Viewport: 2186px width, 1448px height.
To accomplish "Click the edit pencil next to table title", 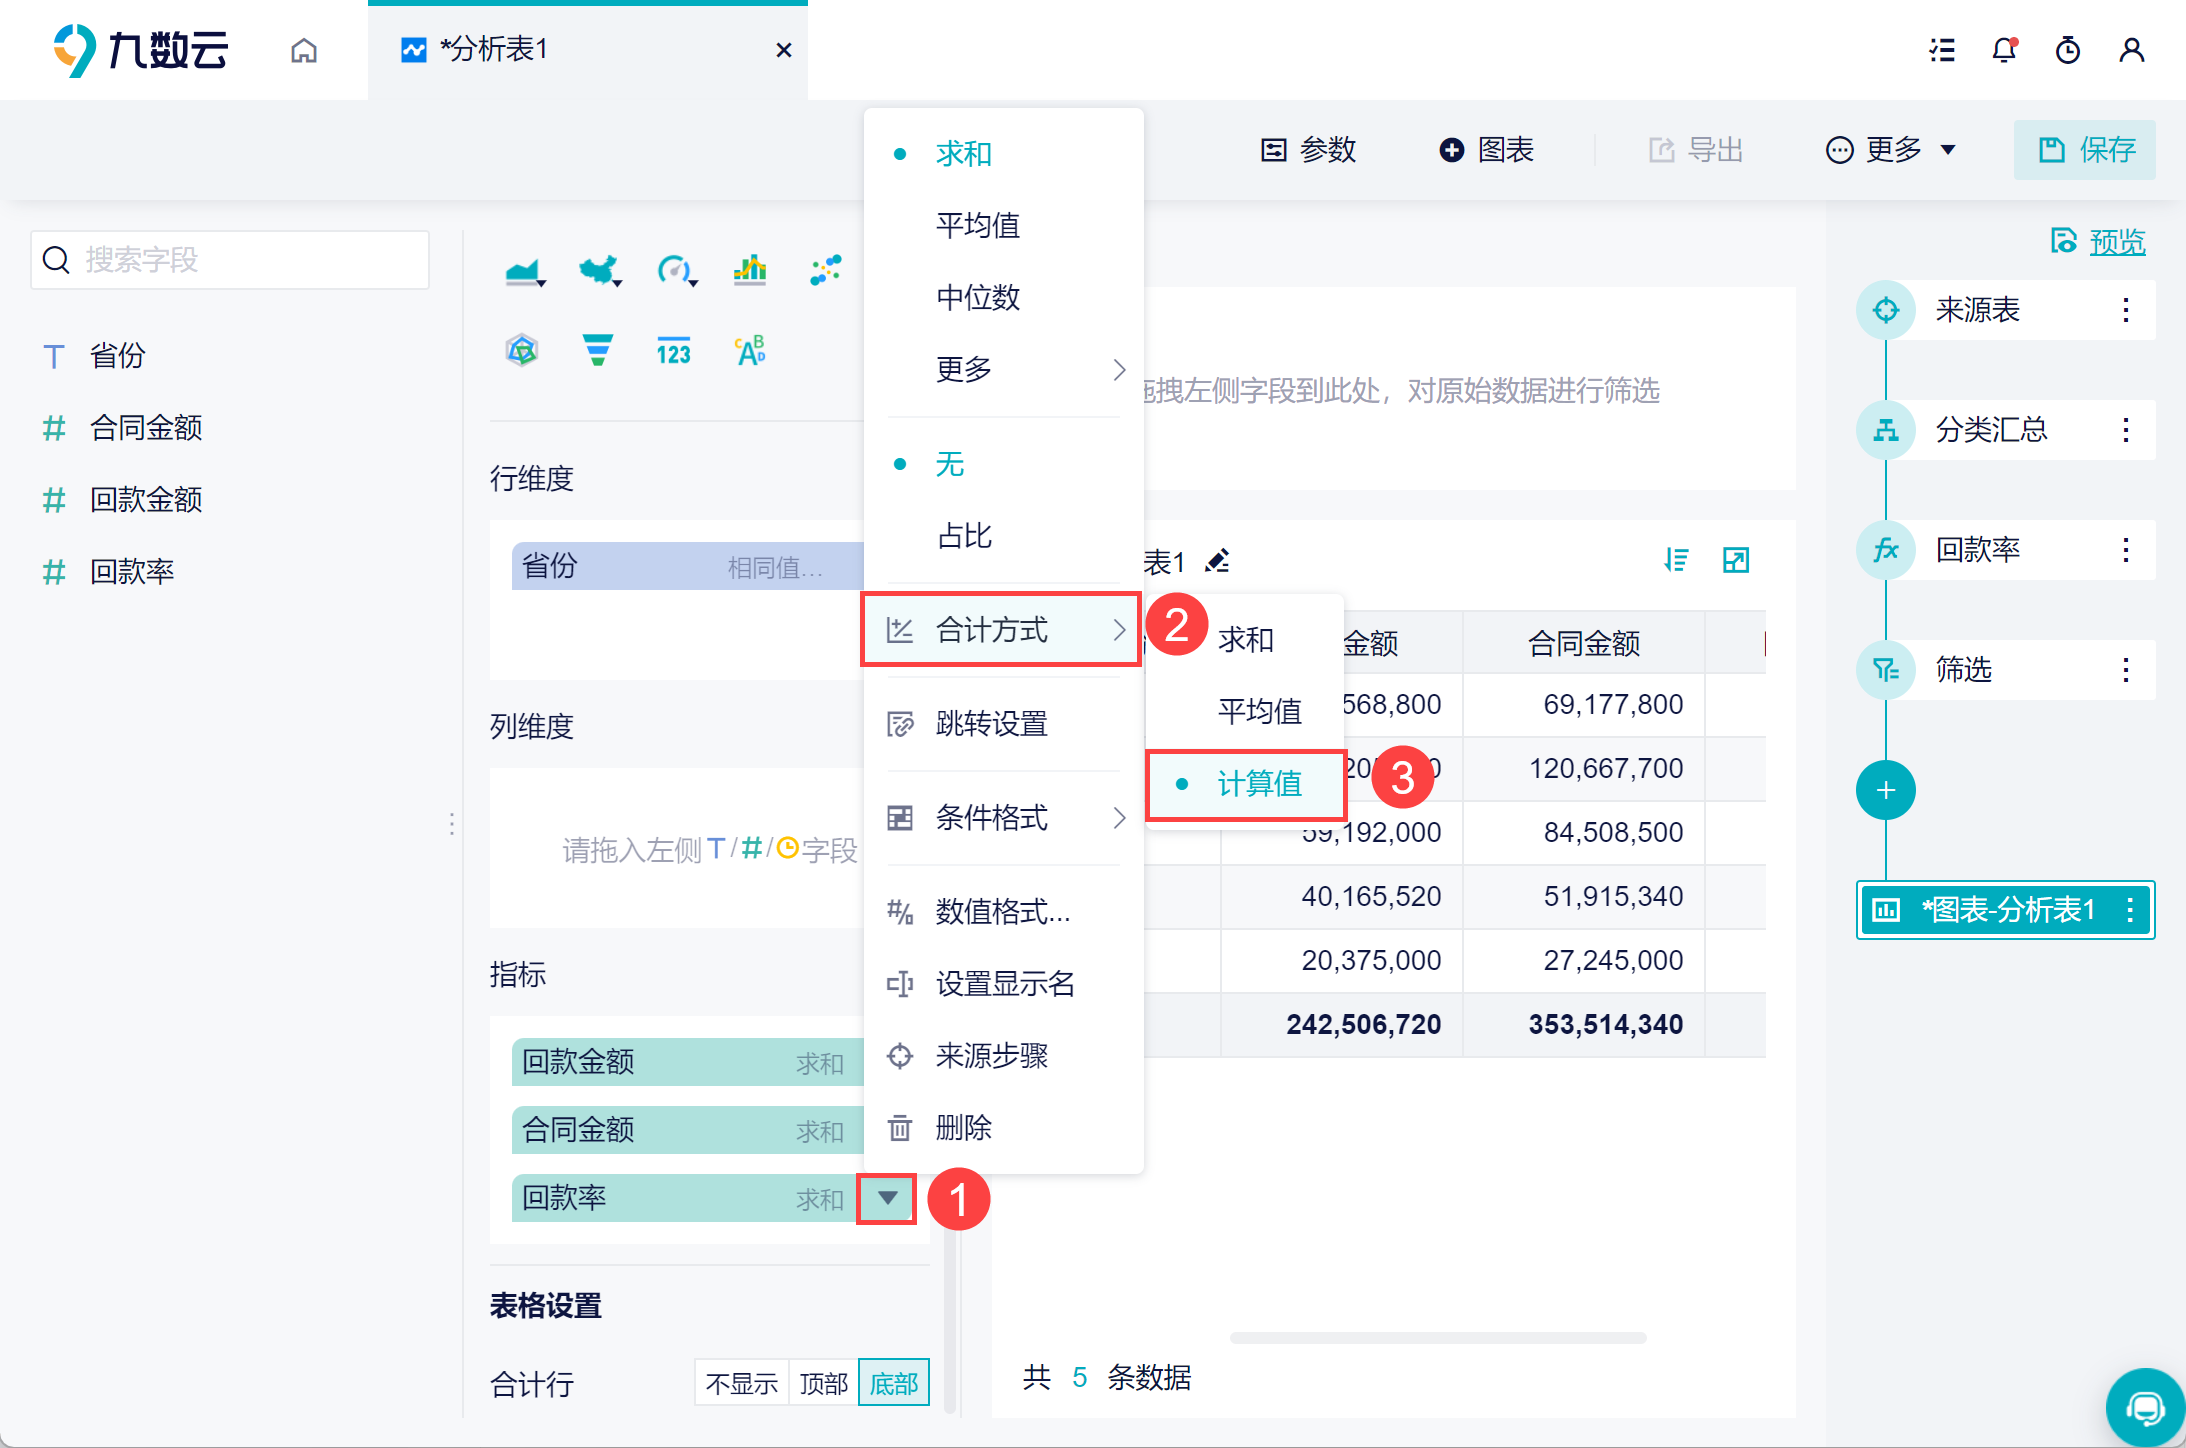I will coord(1217,561).
